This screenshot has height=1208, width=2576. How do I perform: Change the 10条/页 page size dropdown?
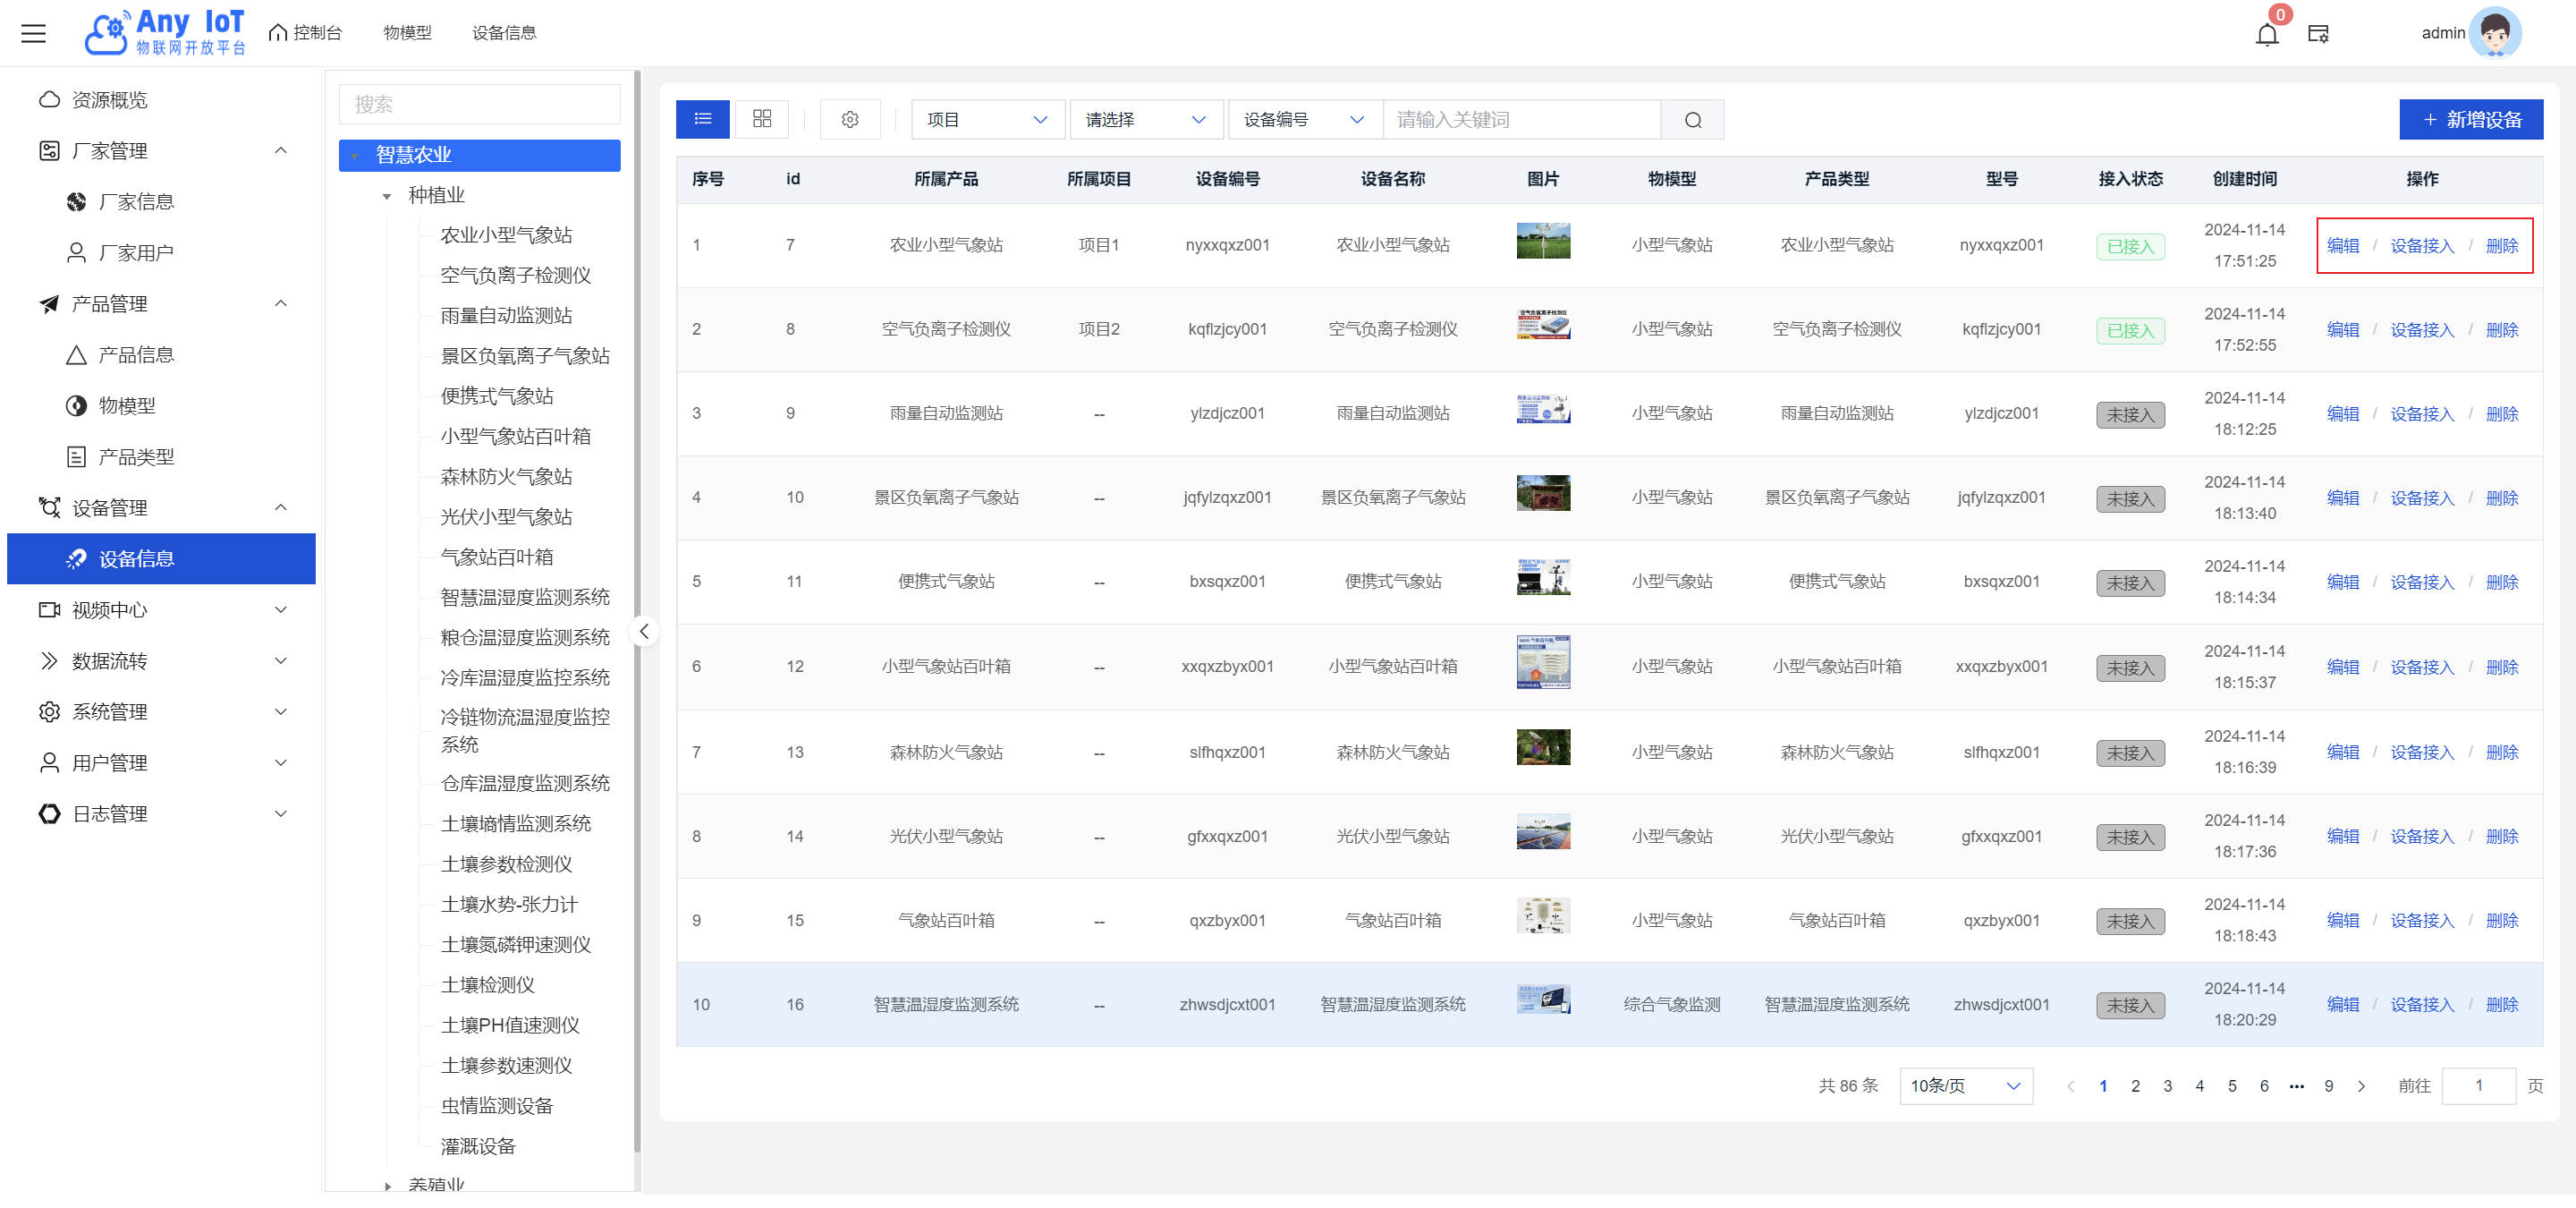1964,1086
